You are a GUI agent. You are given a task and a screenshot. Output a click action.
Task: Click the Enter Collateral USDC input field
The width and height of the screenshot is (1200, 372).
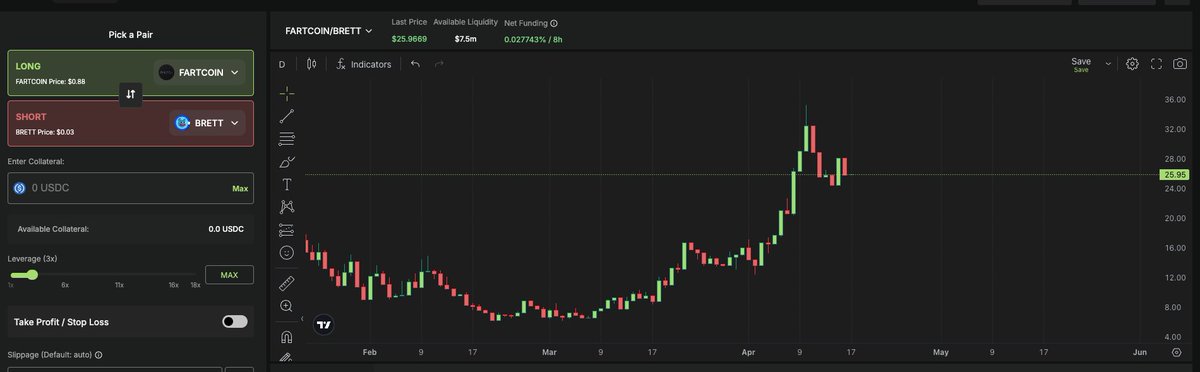point(131,188)
